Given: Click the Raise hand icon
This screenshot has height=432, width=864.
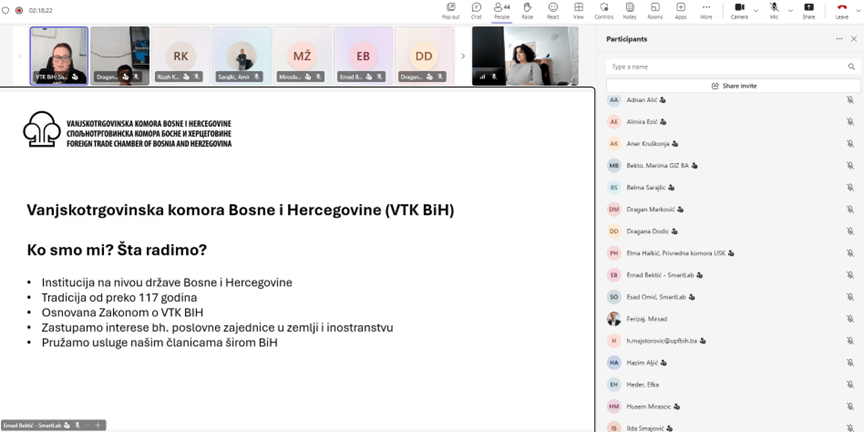Looking at the screenshot, I should point(527,10).
